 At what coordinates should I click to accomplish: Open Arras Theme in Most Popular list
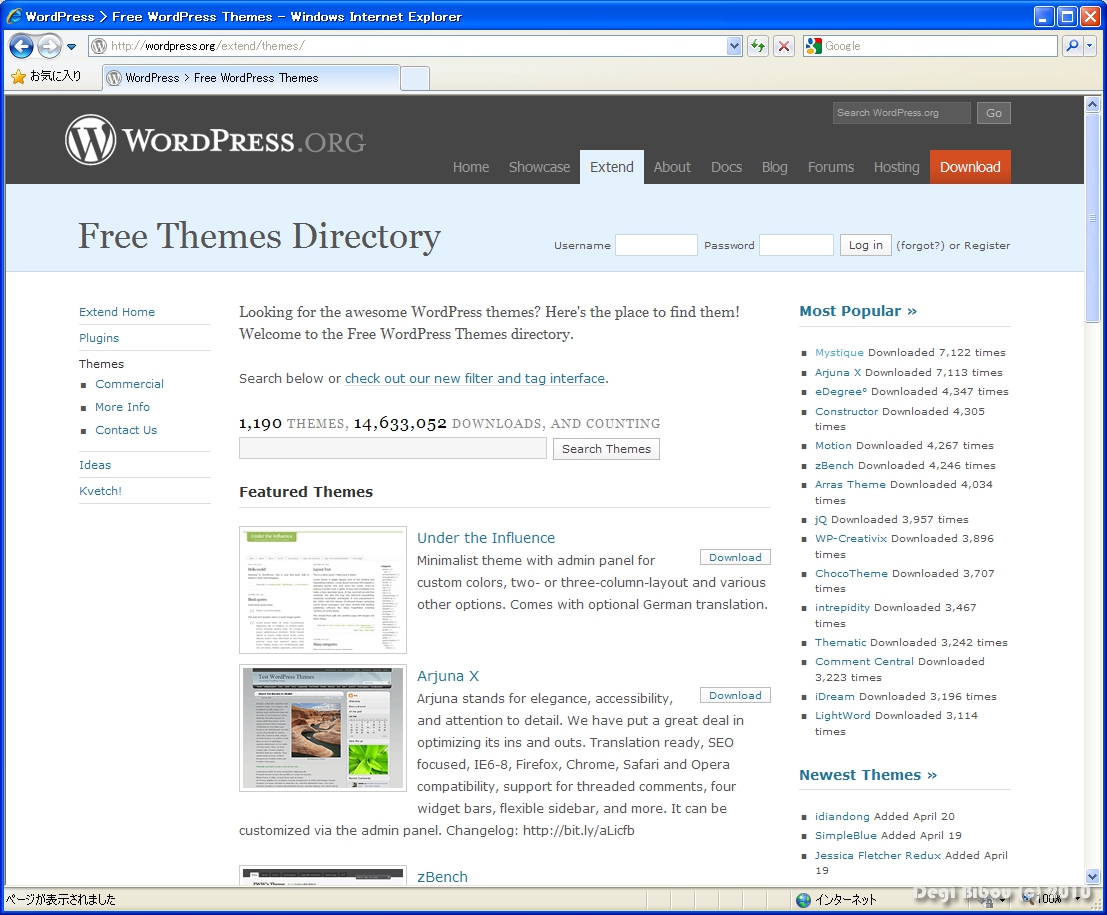pos(850,485)
